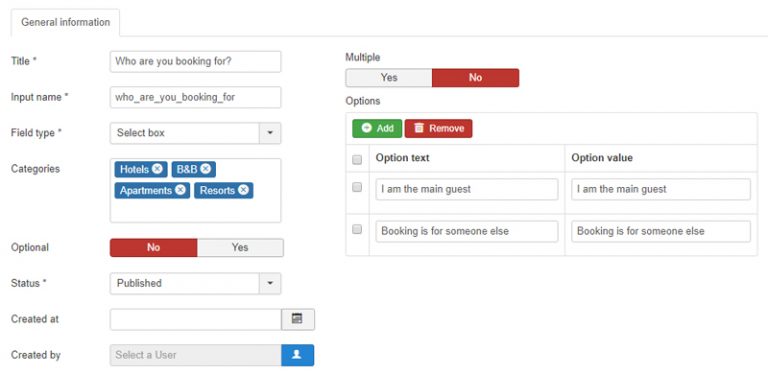Open the Created at calendar picker
The image size is (768, 374).
click(x=298, y=319)
